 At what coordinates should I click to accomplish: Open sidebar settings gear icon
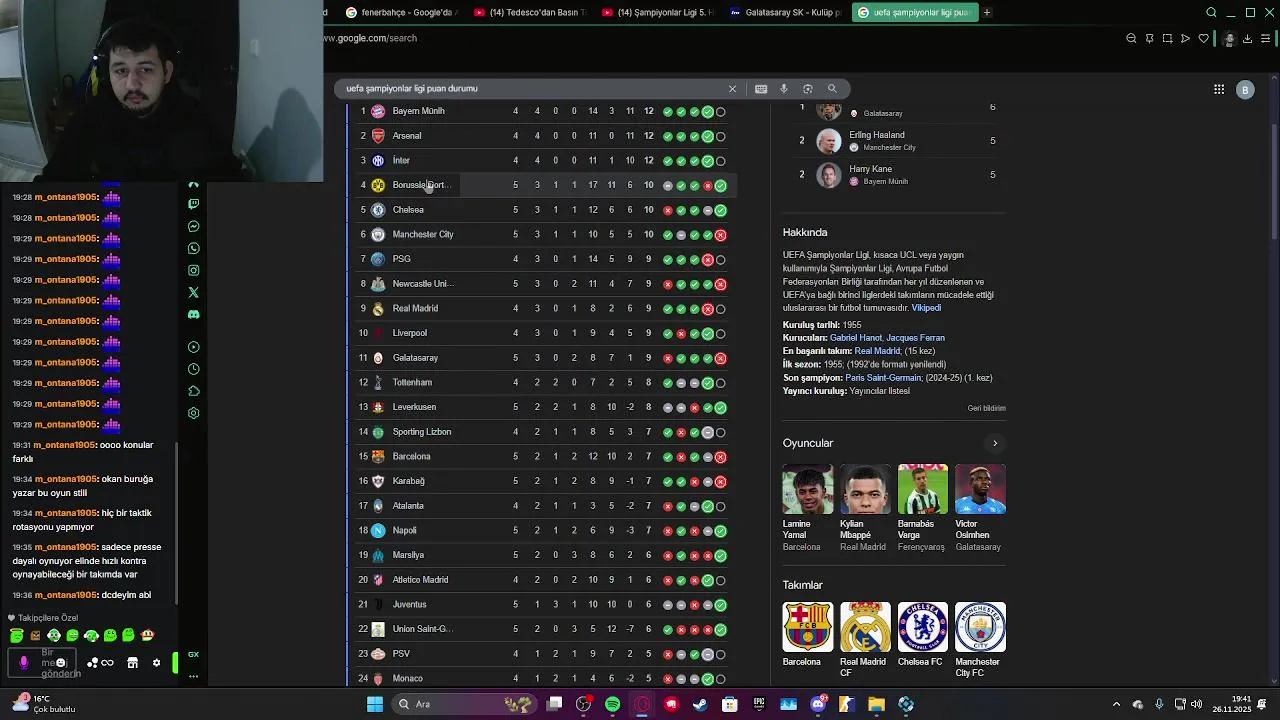(x=193, y=413)
